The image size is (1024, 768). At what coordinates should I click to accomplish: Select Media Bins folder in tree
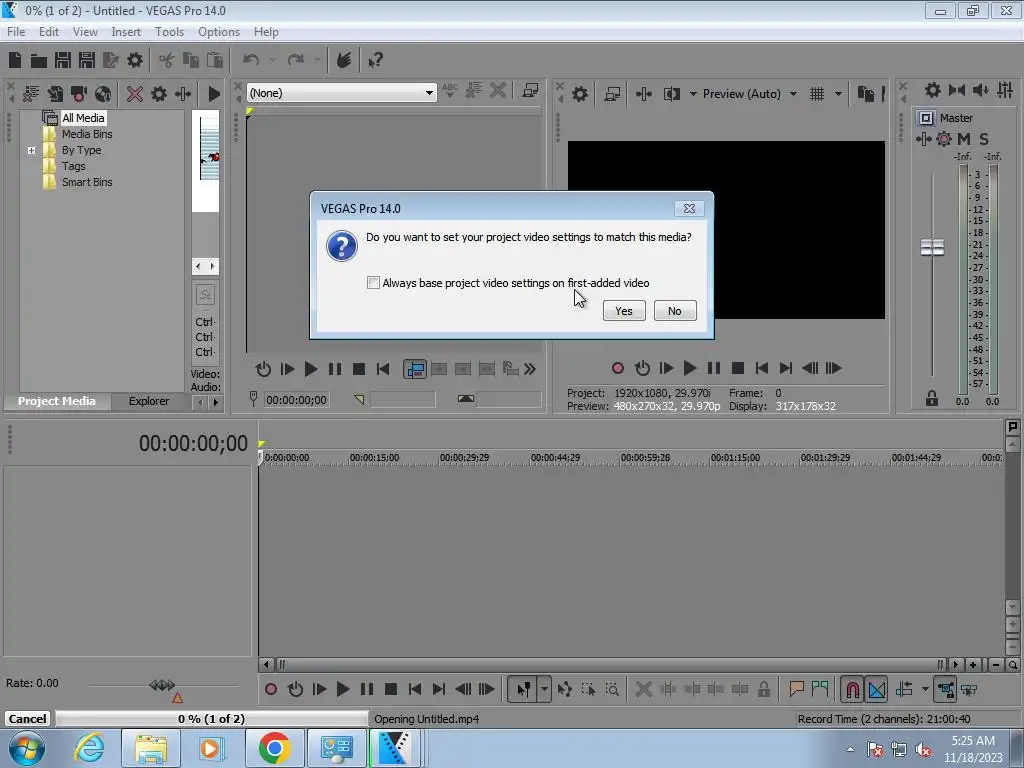[x=87, y=134]
